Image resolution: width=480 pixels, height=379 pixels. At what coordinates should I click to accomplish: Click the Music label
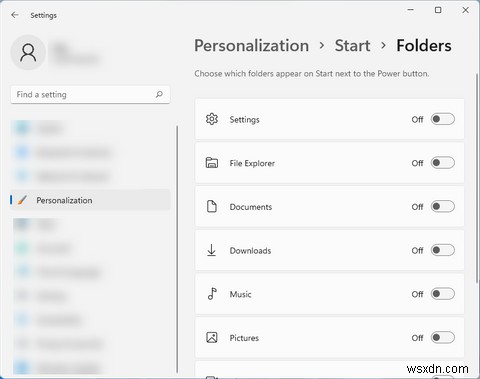coord(240,294)
